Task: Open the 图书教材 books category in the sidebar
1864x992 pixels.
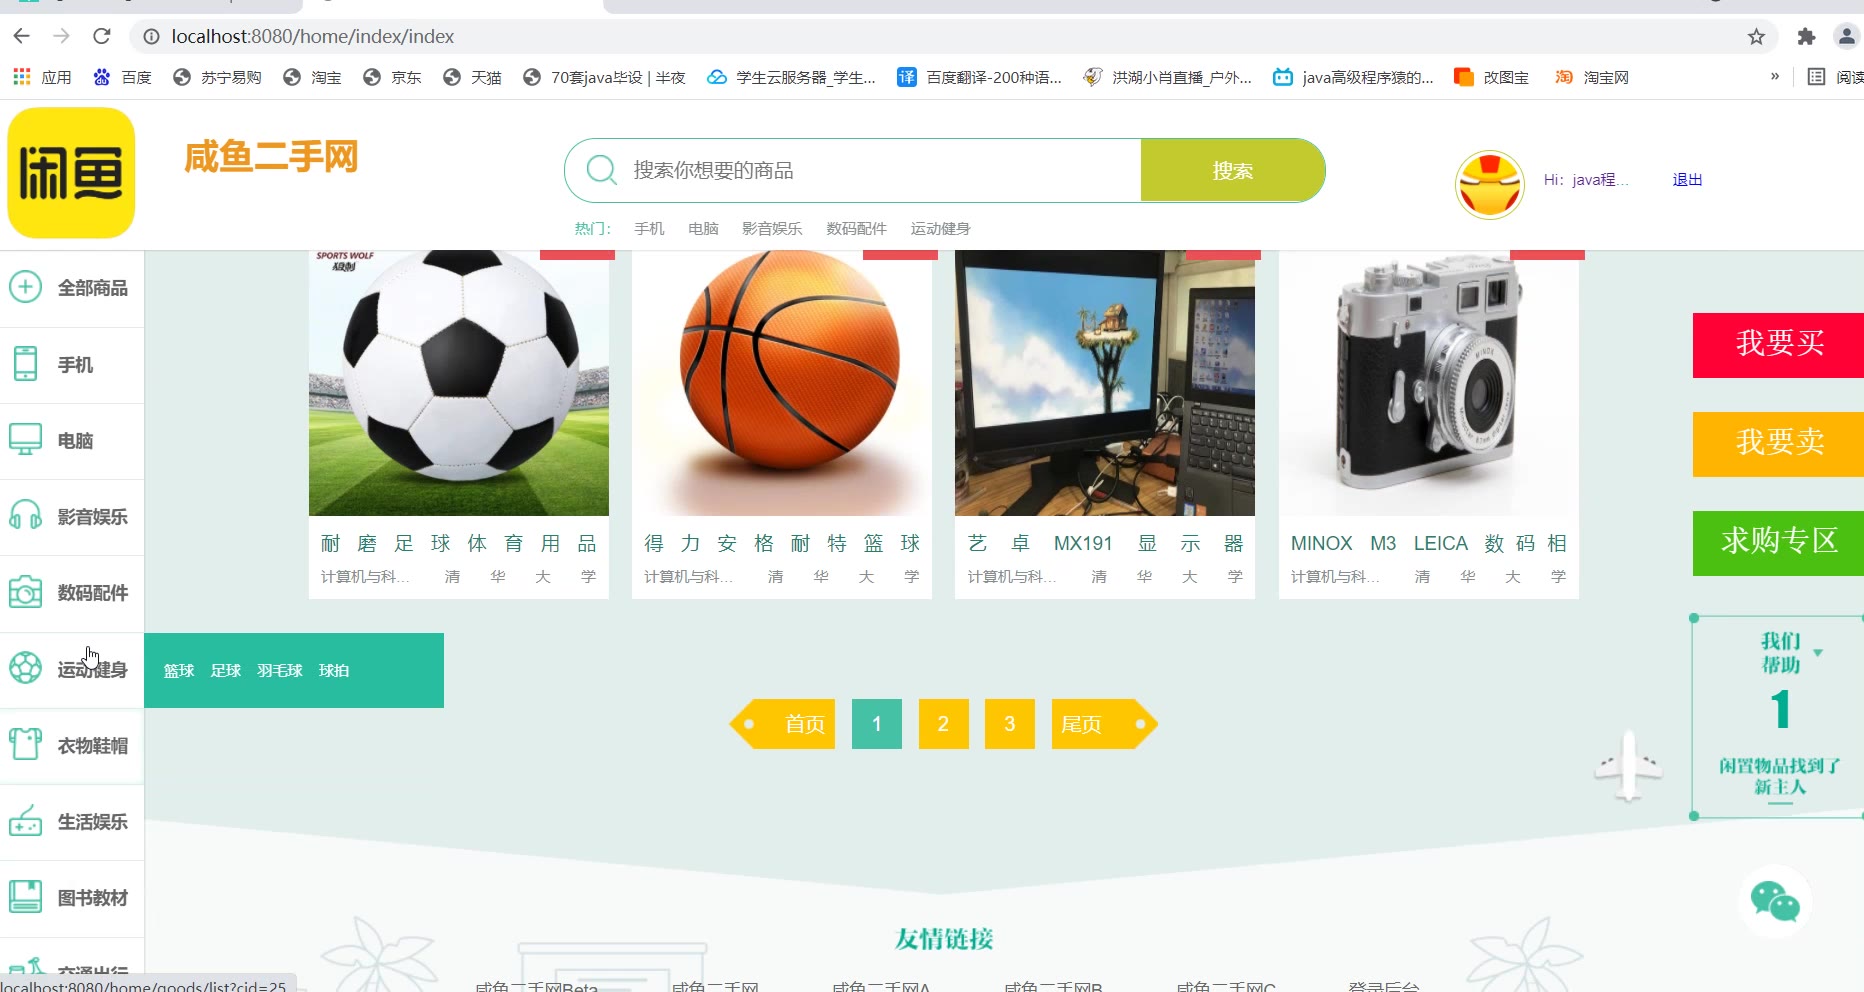Action: [72, 898]
